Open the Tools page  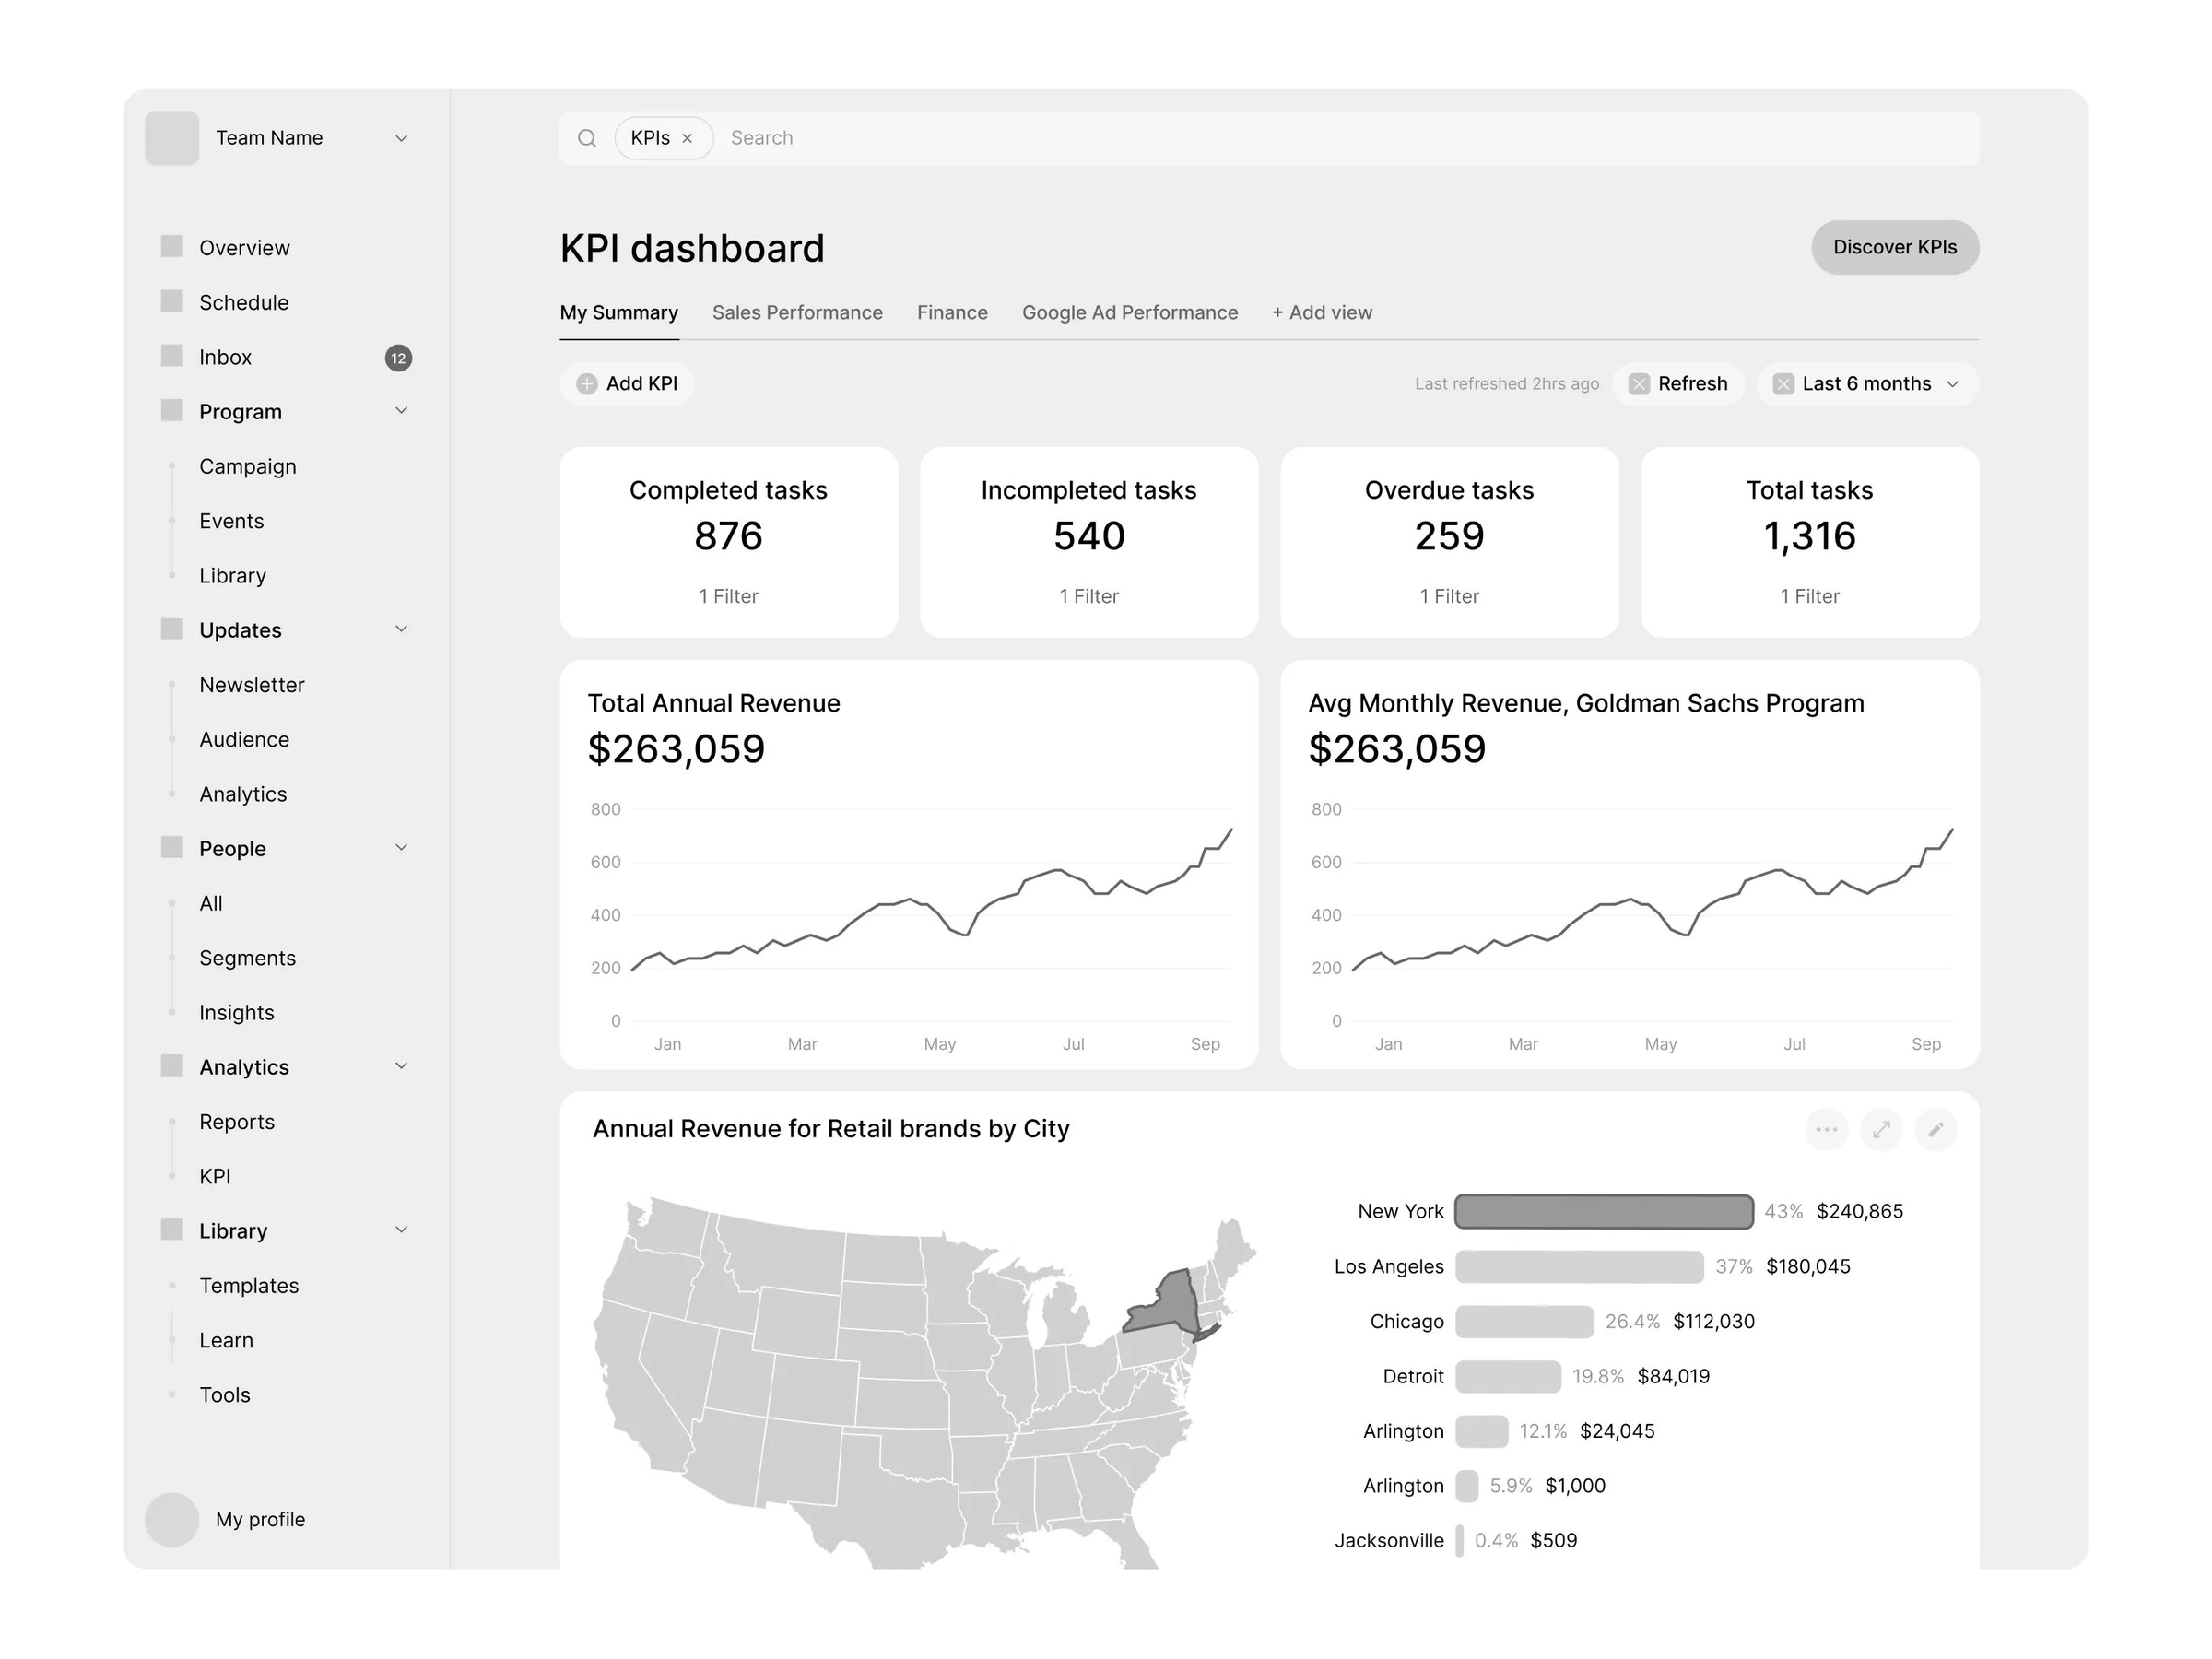tap(224, 1395)
